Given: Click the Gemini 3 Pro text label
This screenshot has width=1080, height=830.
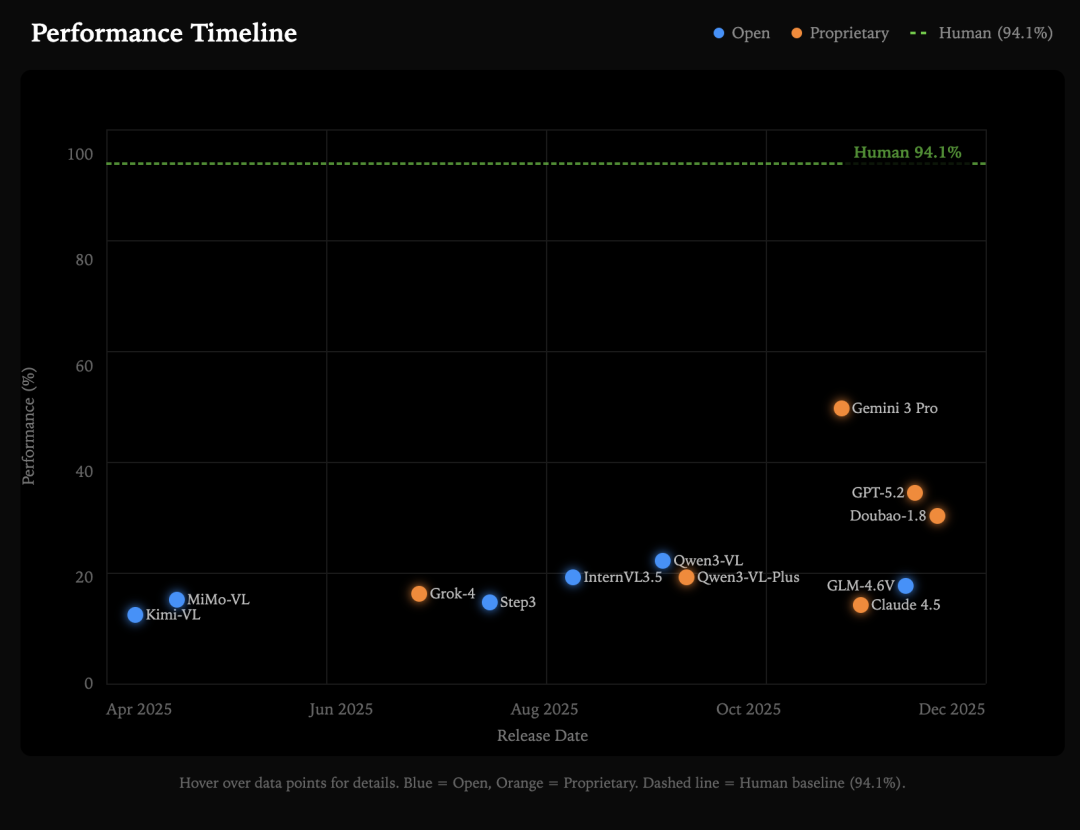Looking at the screenshot, I should pyautogui.click(x=894, y=408).
